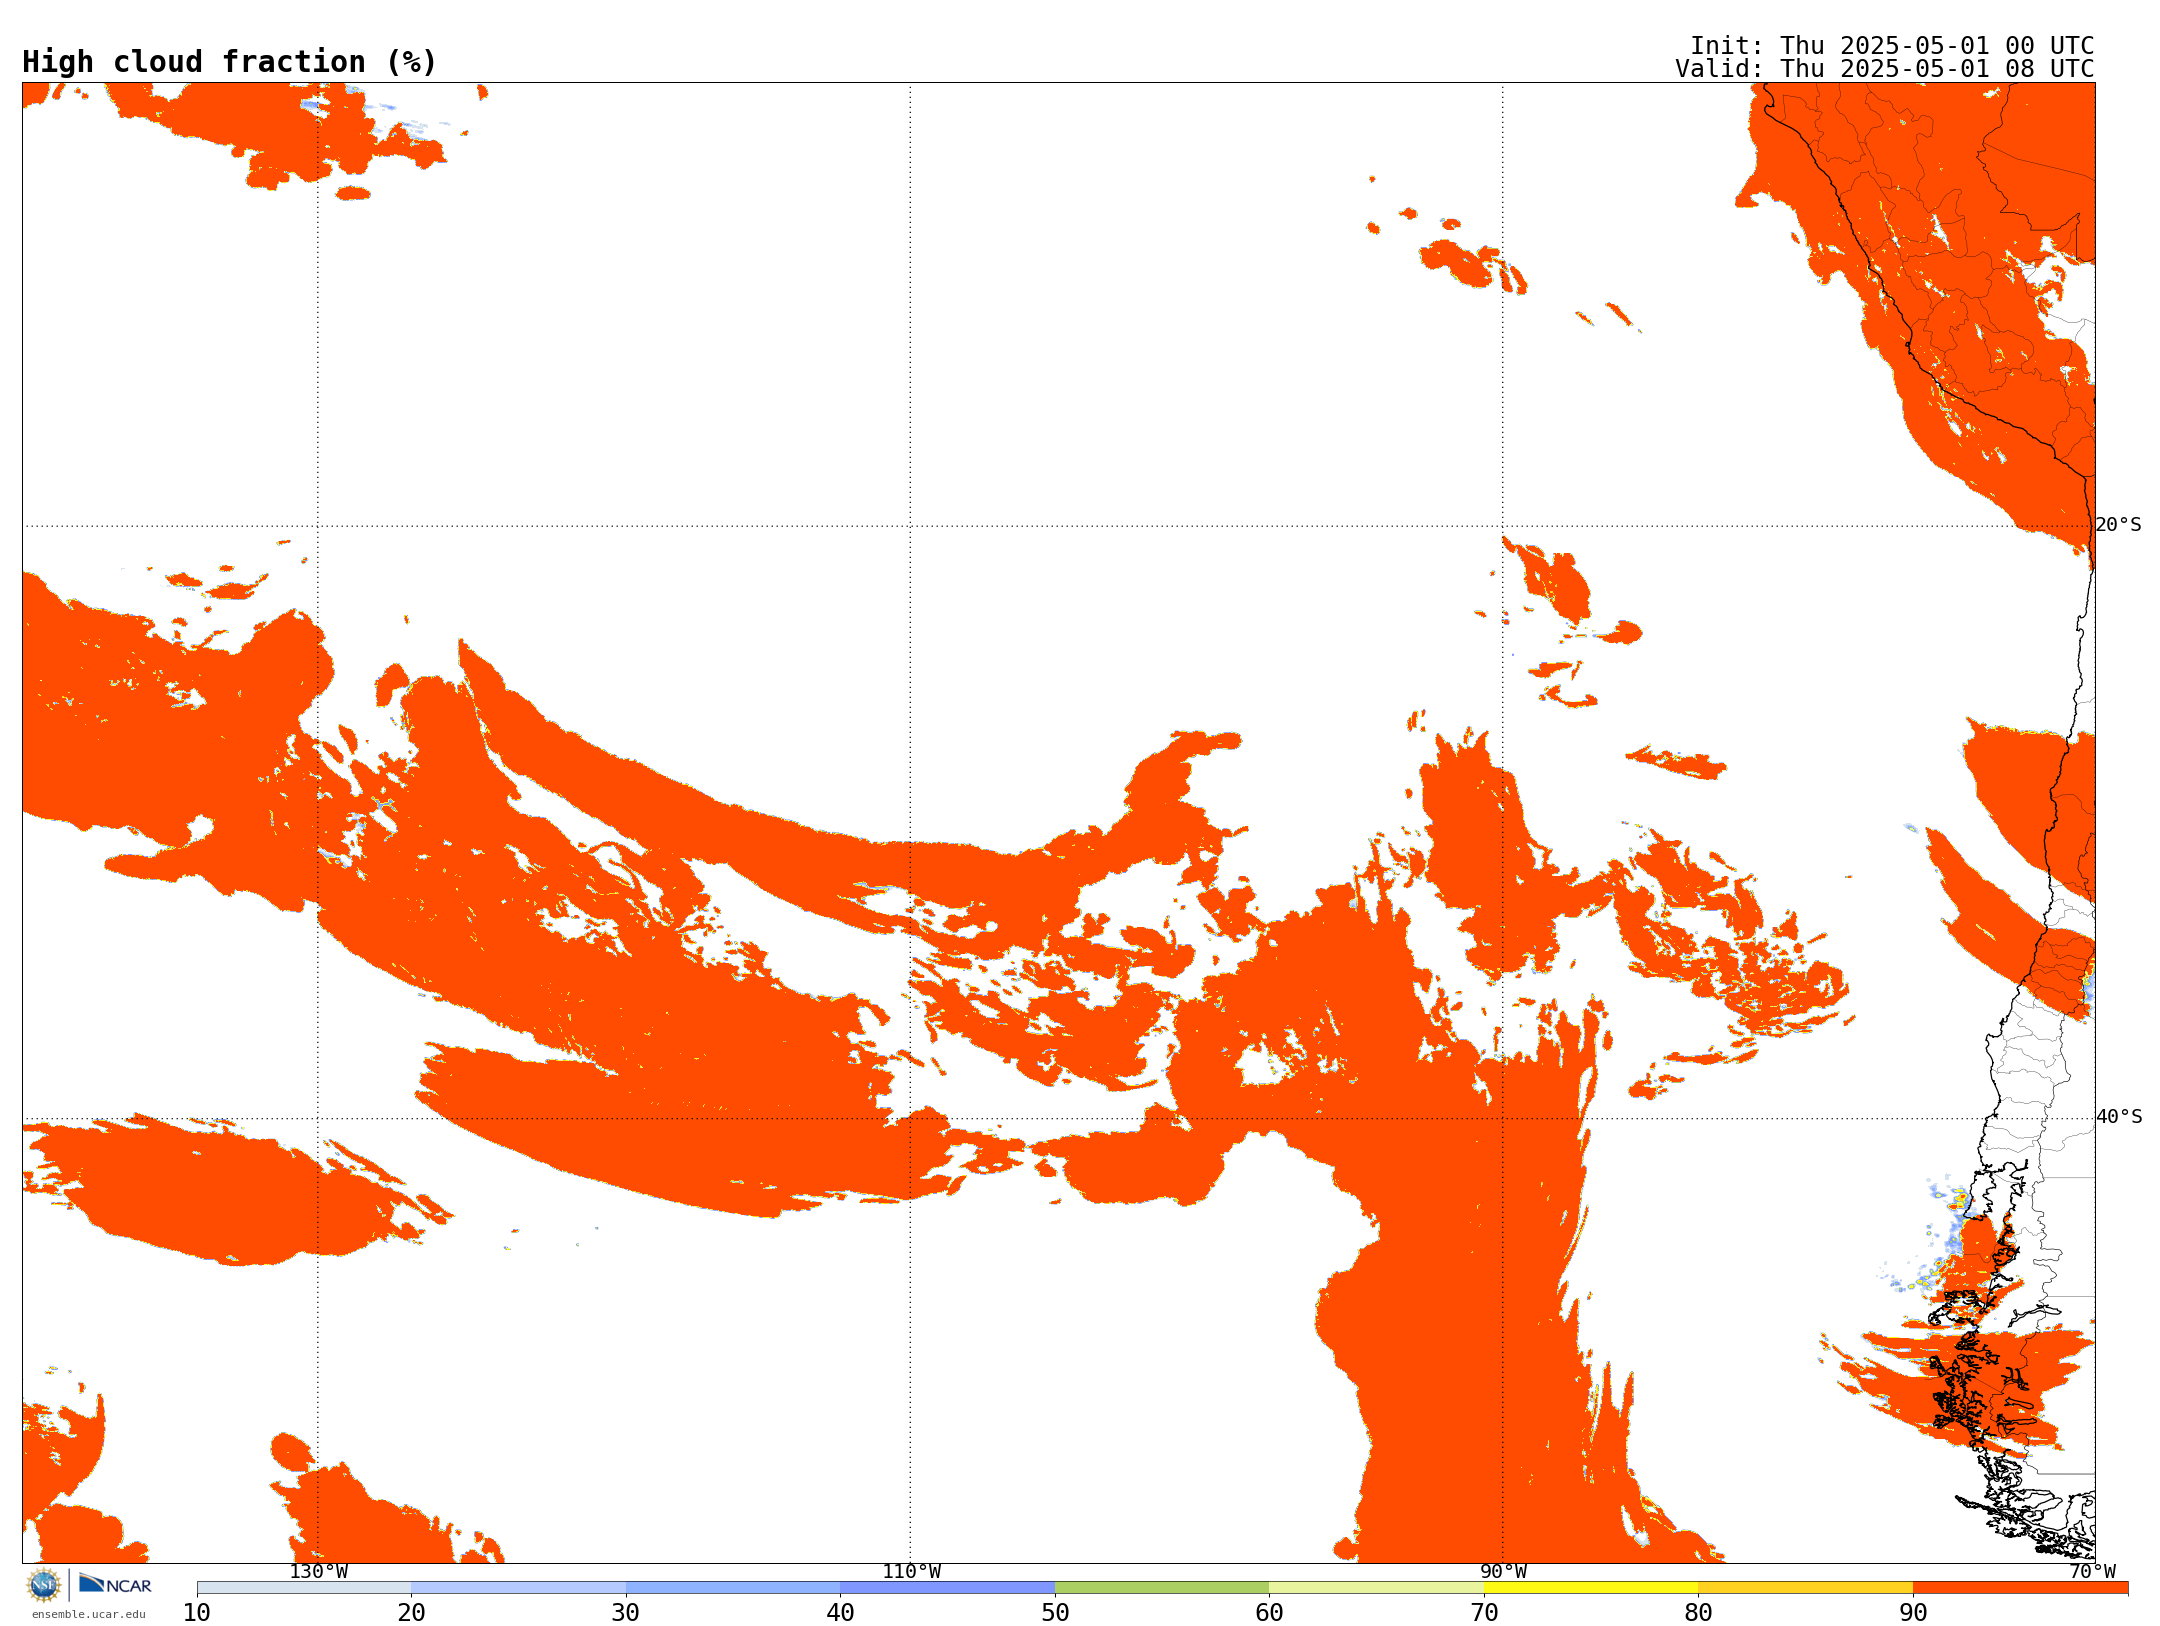Select the Init time label text

1892,46
